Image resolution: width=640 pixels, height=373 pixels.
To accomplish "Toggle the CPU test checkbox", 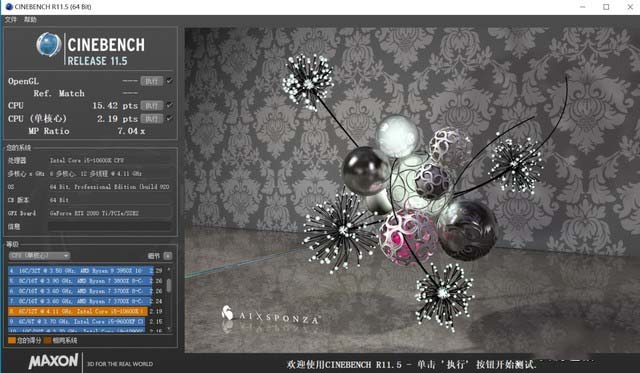I will (x=169, y=105).
